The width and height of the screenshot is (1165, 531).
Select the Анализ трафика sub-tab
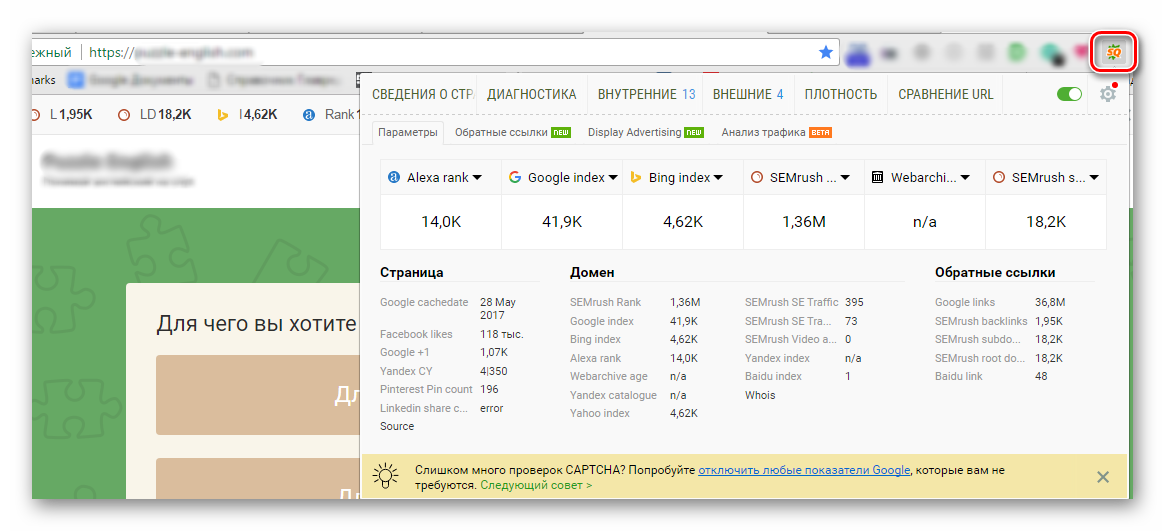pos(776,132)
